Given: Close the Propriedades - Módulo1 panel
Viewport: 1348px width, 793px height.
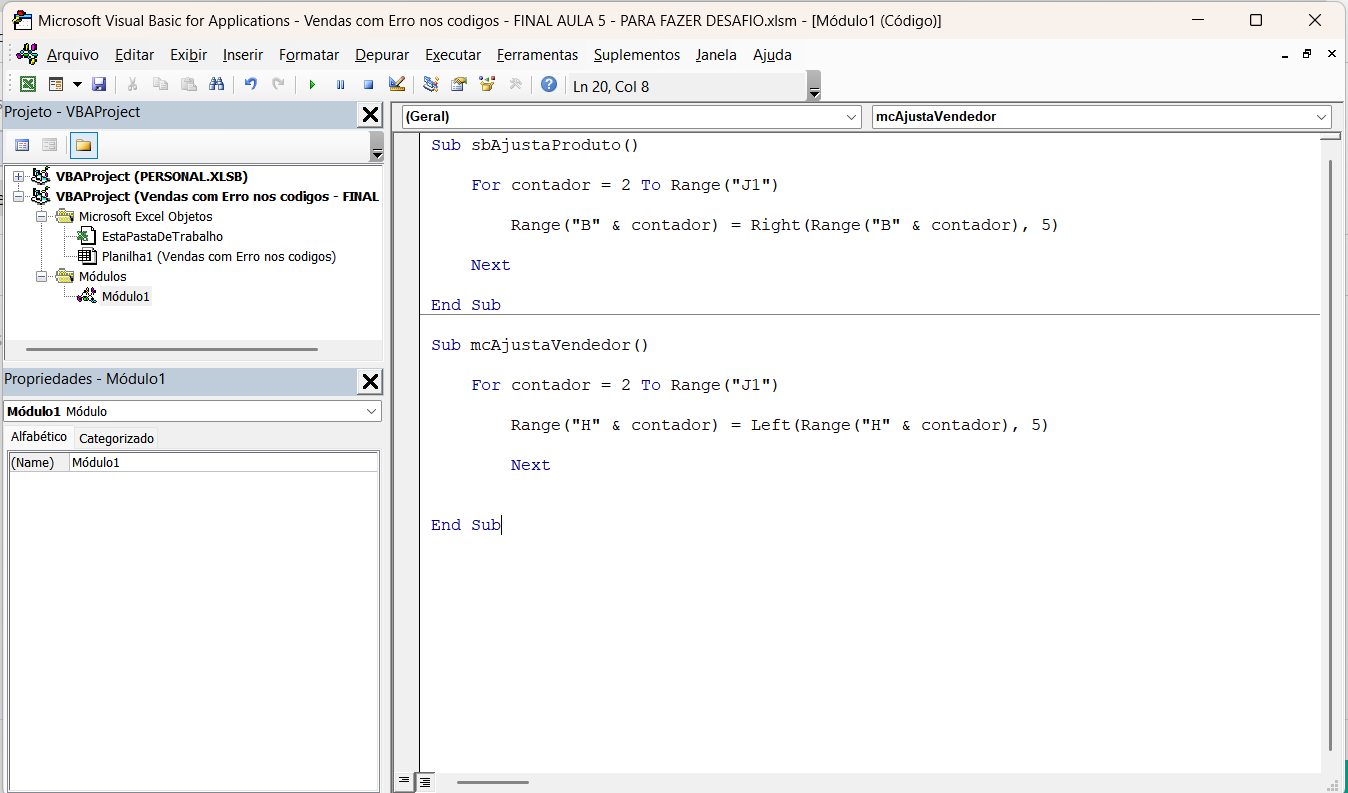Looking at the screenshot, I should (x=370, y=381).
